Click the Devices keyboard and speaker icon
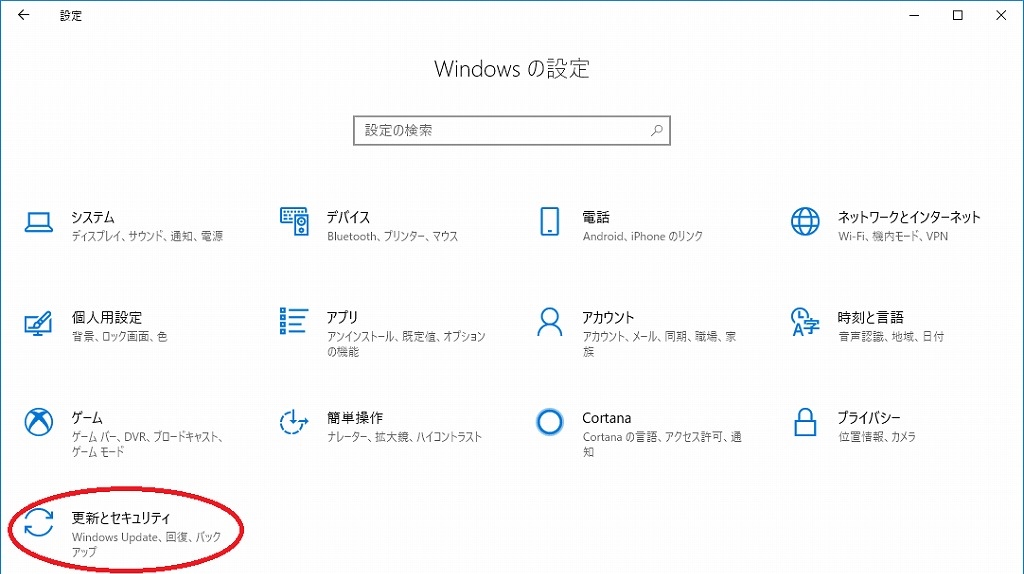The width and height of the screenshot is (1024, 574). 294,221
